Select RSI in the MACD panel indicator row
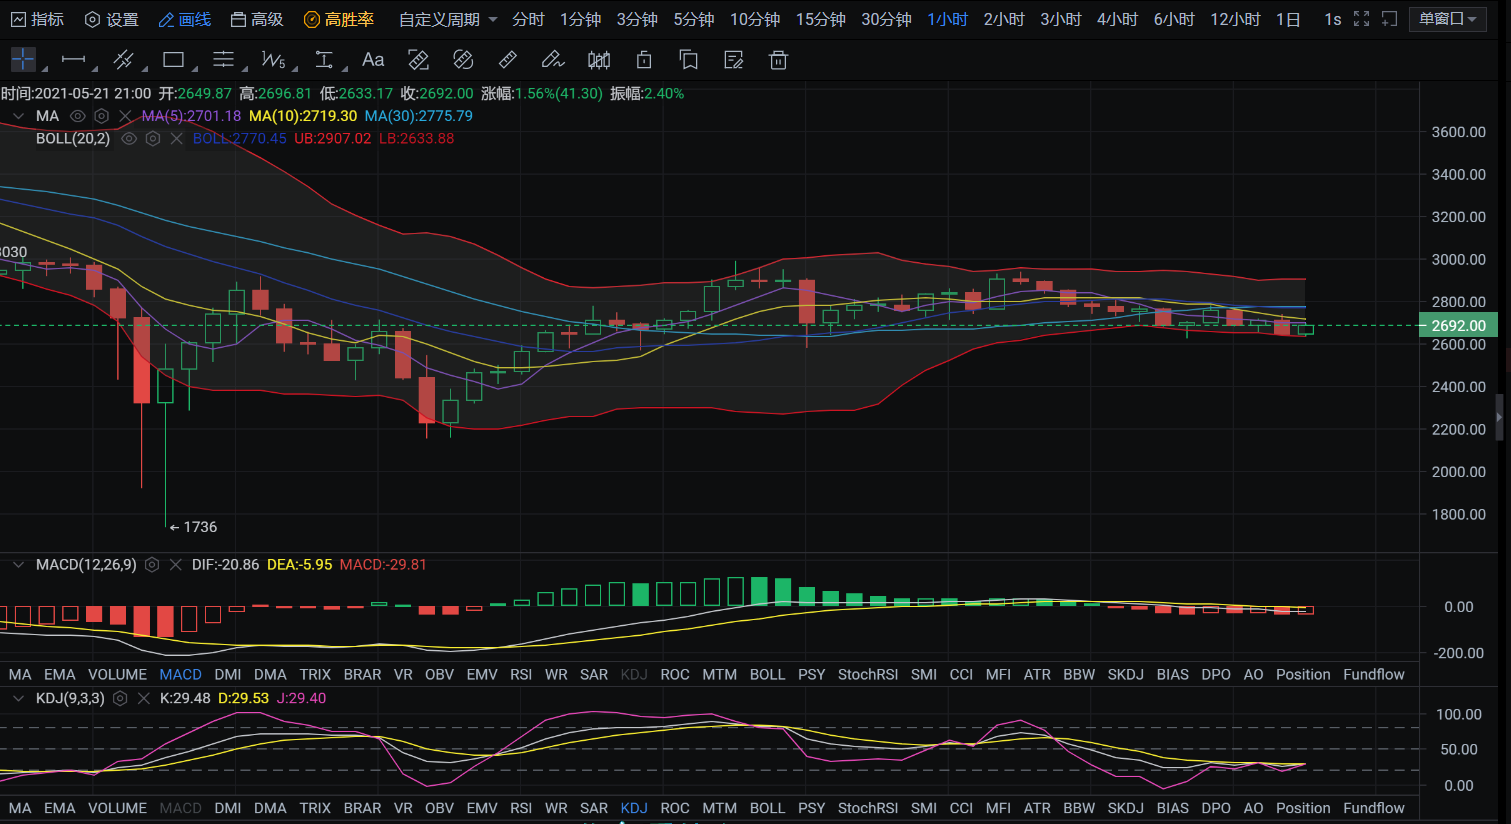Viewport: 1511px width, 824px height. click(x=521, y=675)
